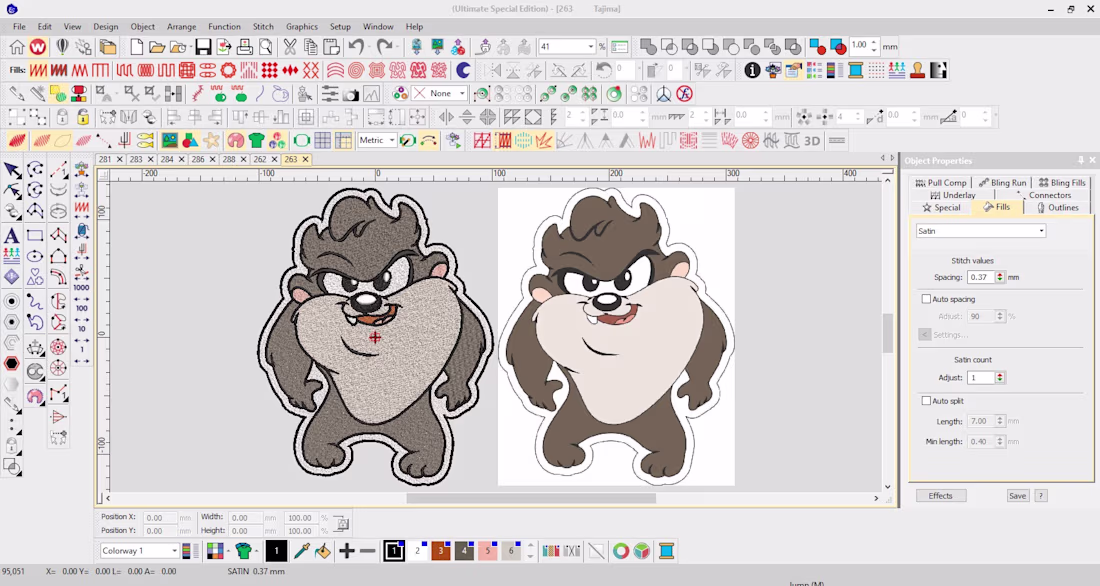This screenshot has width=1100, height=586.
Task: Click the Spacing value input field
Action: [x=981, y=277]
